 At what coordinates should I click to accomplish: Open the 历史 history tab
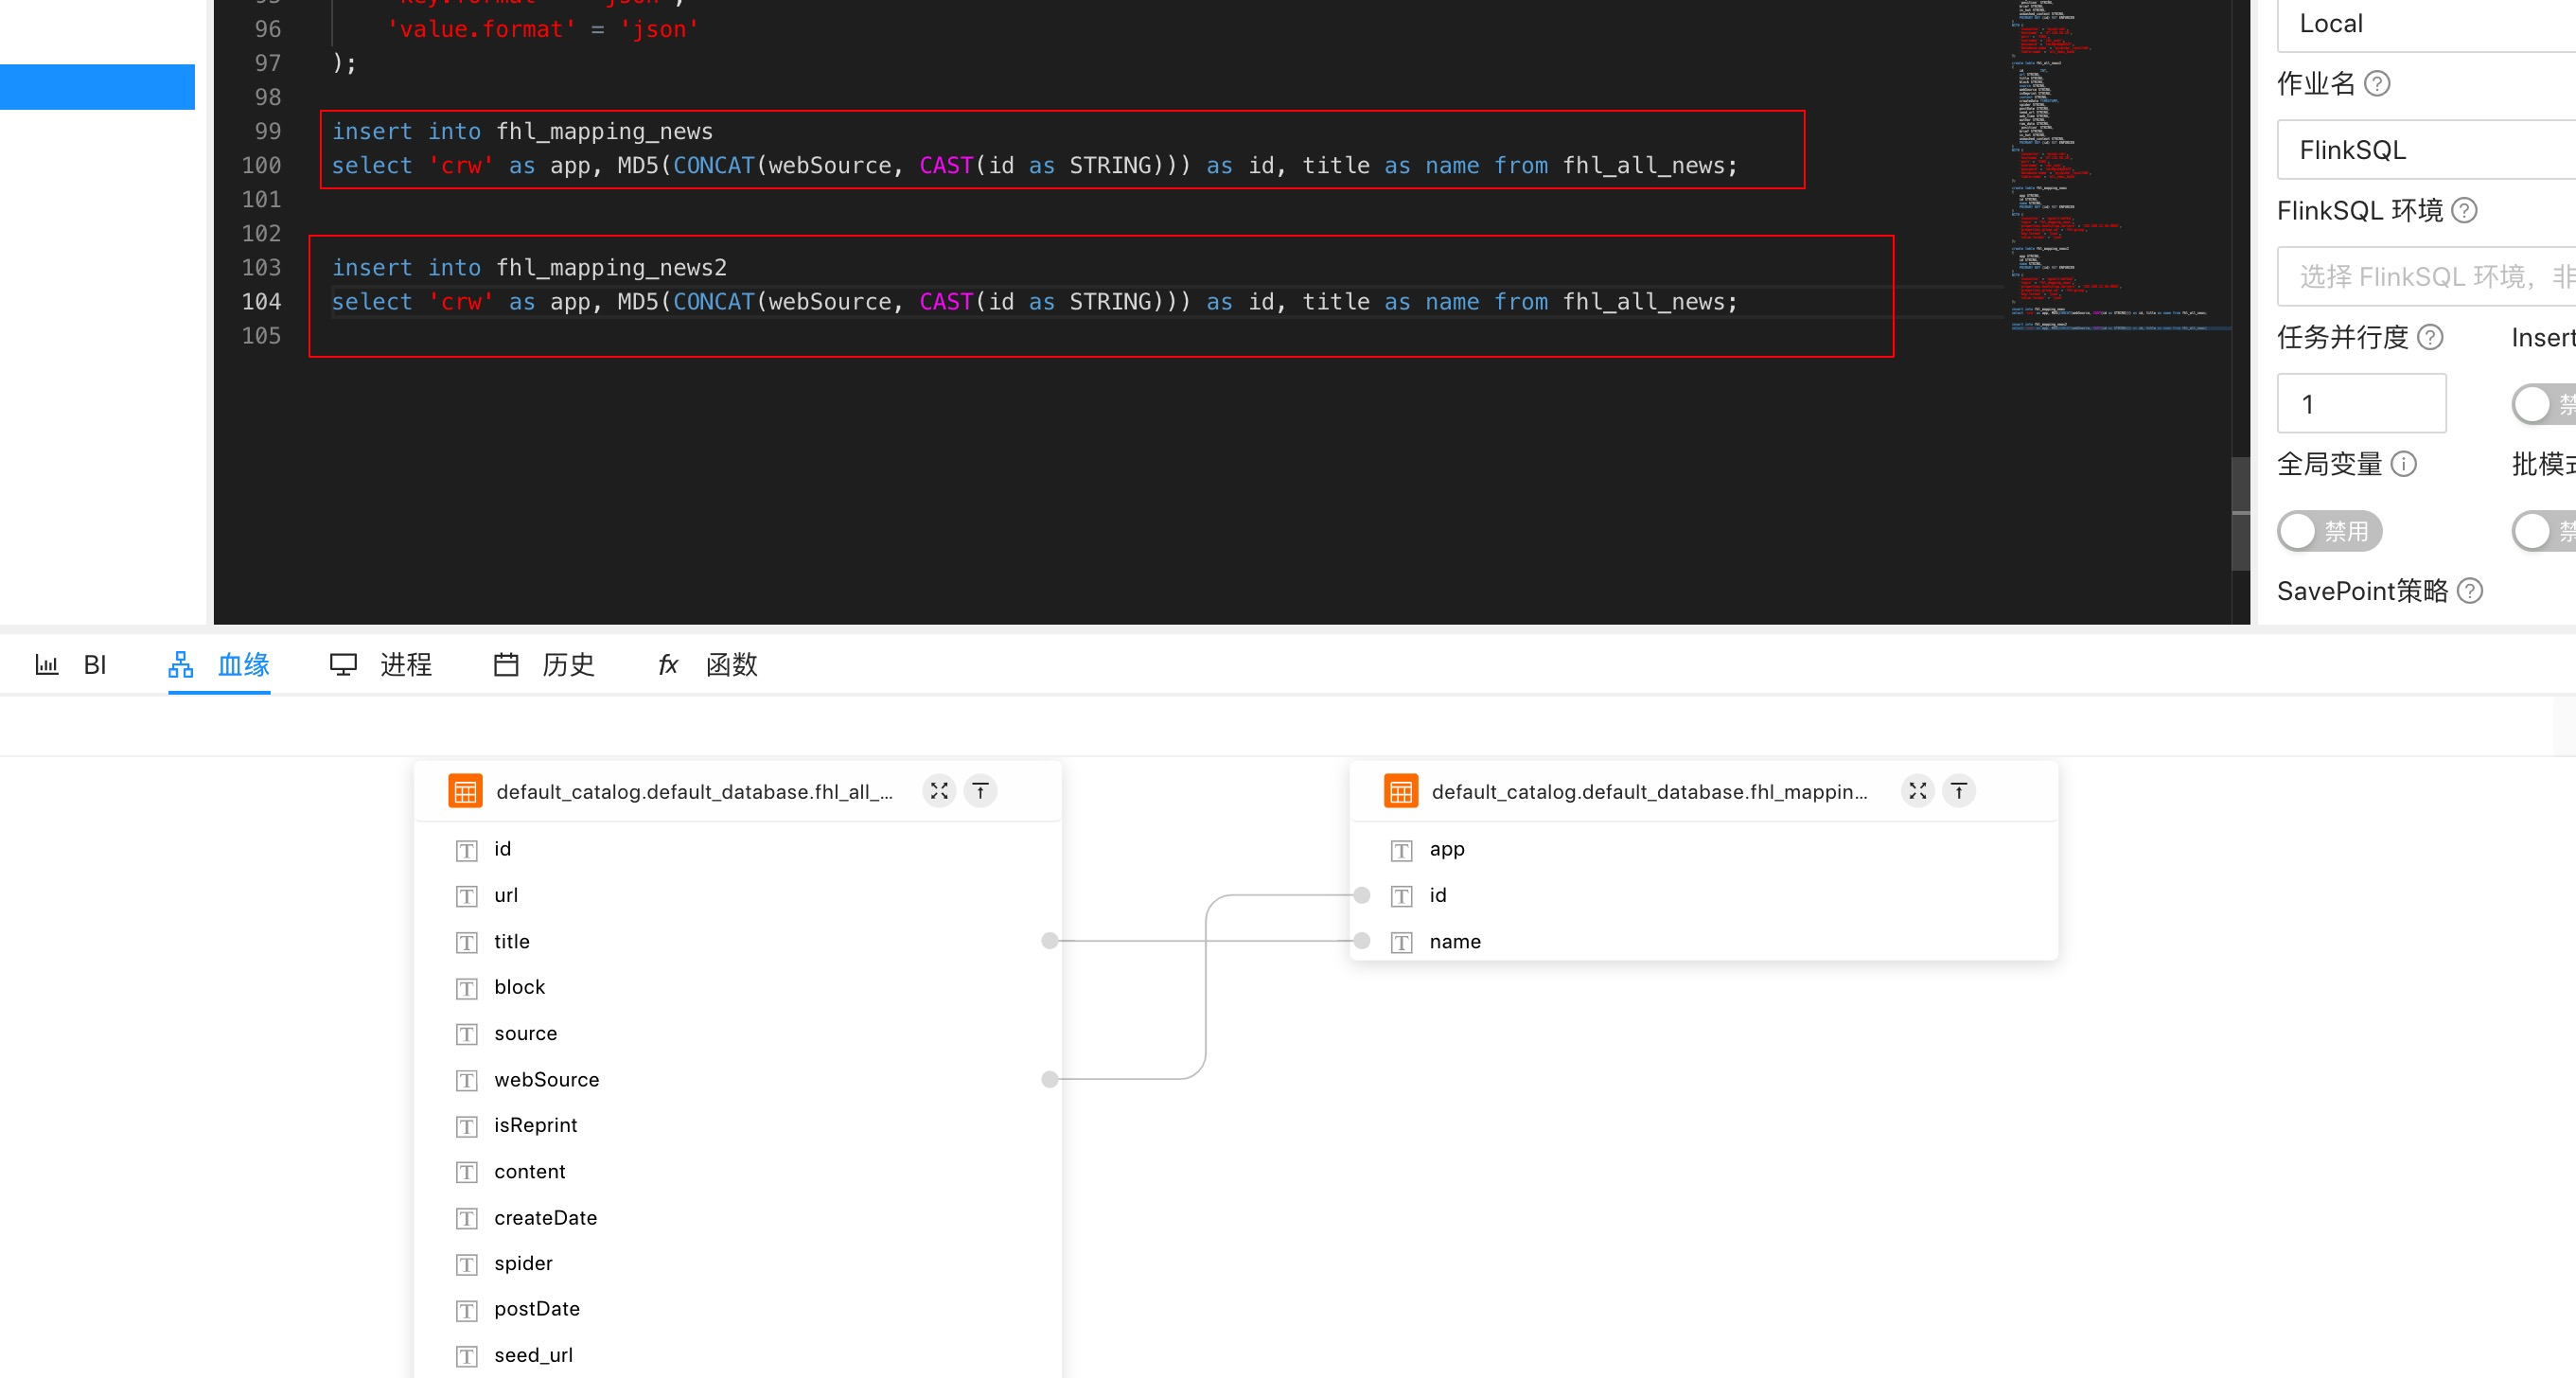(544, 664)
